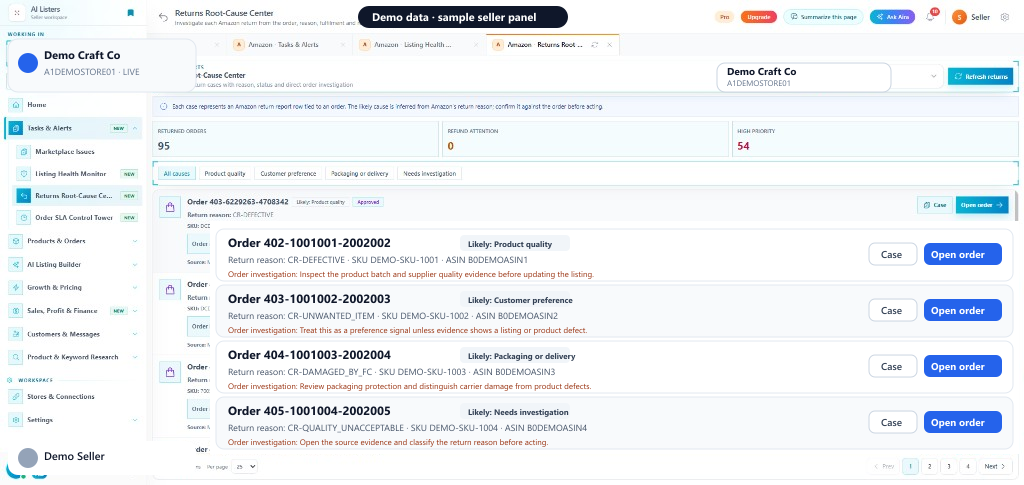1024x485 pixels.
Task: Click the Order SLA Control Tower clock icon
Action: click(24, 217)
